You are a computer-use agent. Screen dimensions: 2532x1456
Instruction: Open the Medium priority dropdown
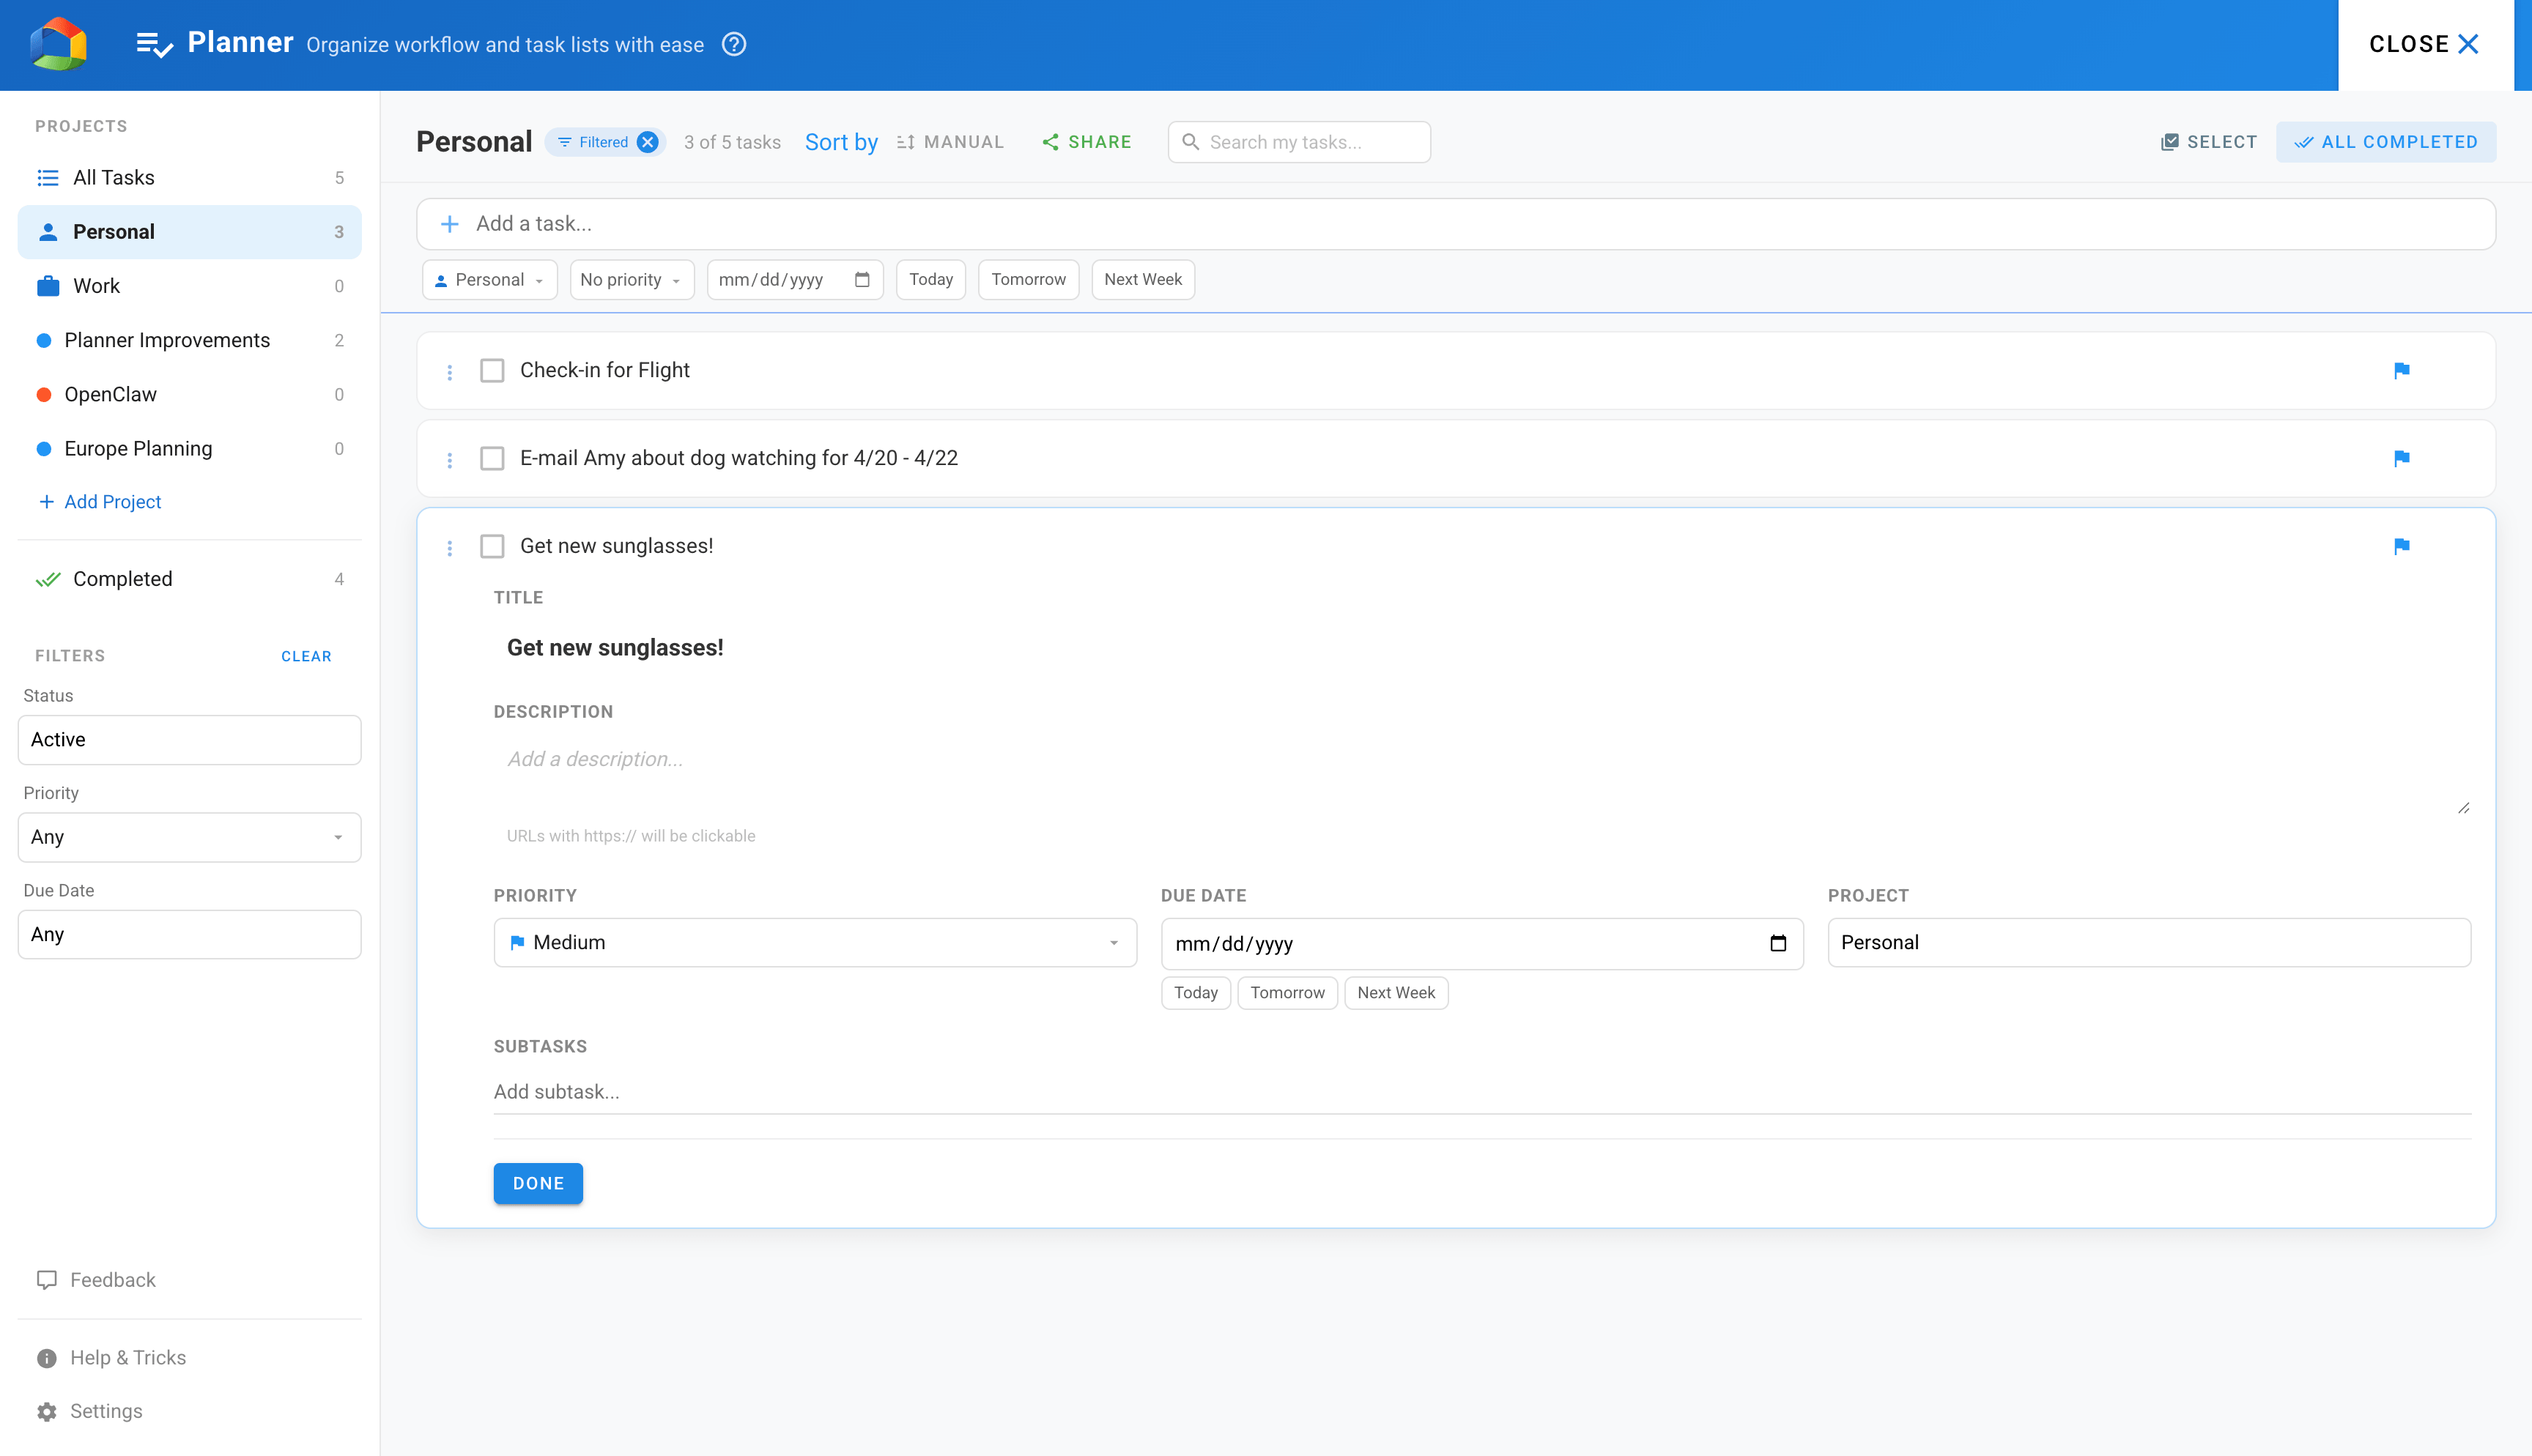click(x=814, y=941)
